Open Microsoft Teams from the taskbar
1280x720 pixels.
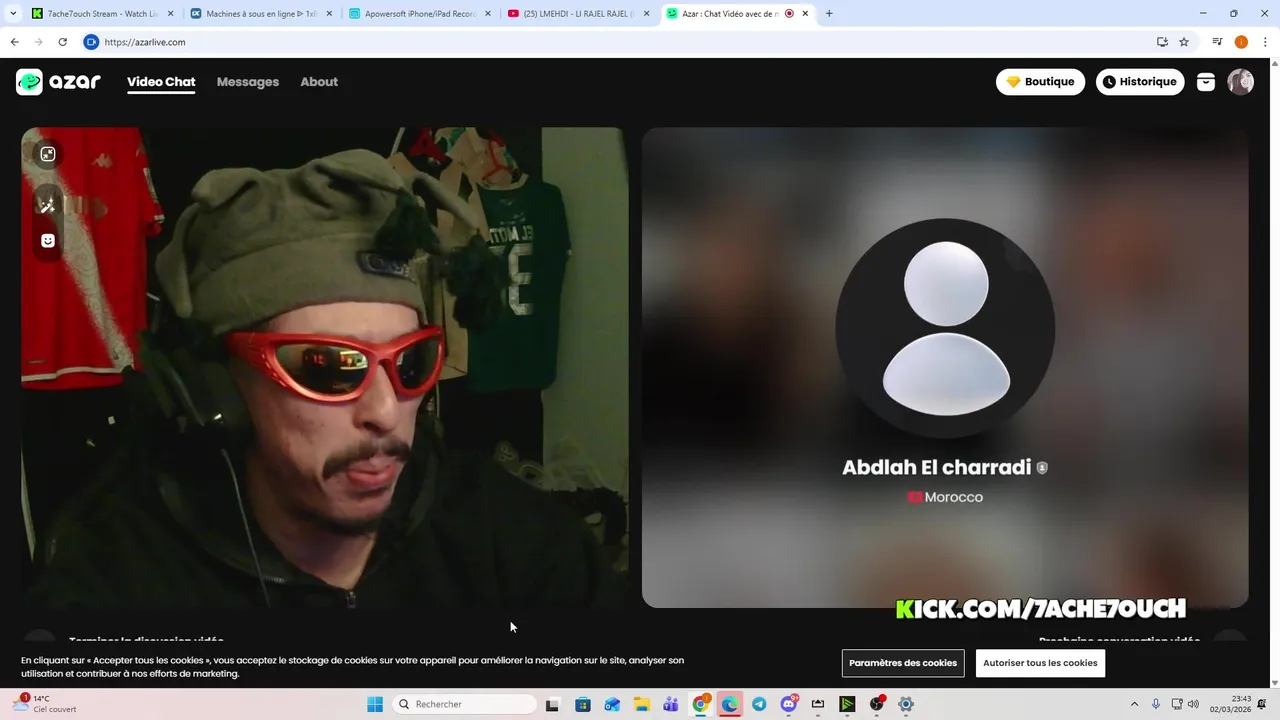671,704
